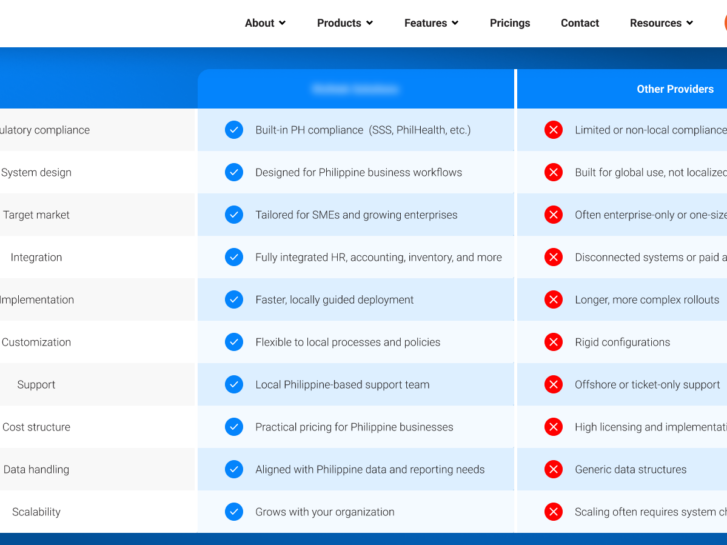Go to the Pricings page
Screen dimensions: 727x545
point(510,23)
